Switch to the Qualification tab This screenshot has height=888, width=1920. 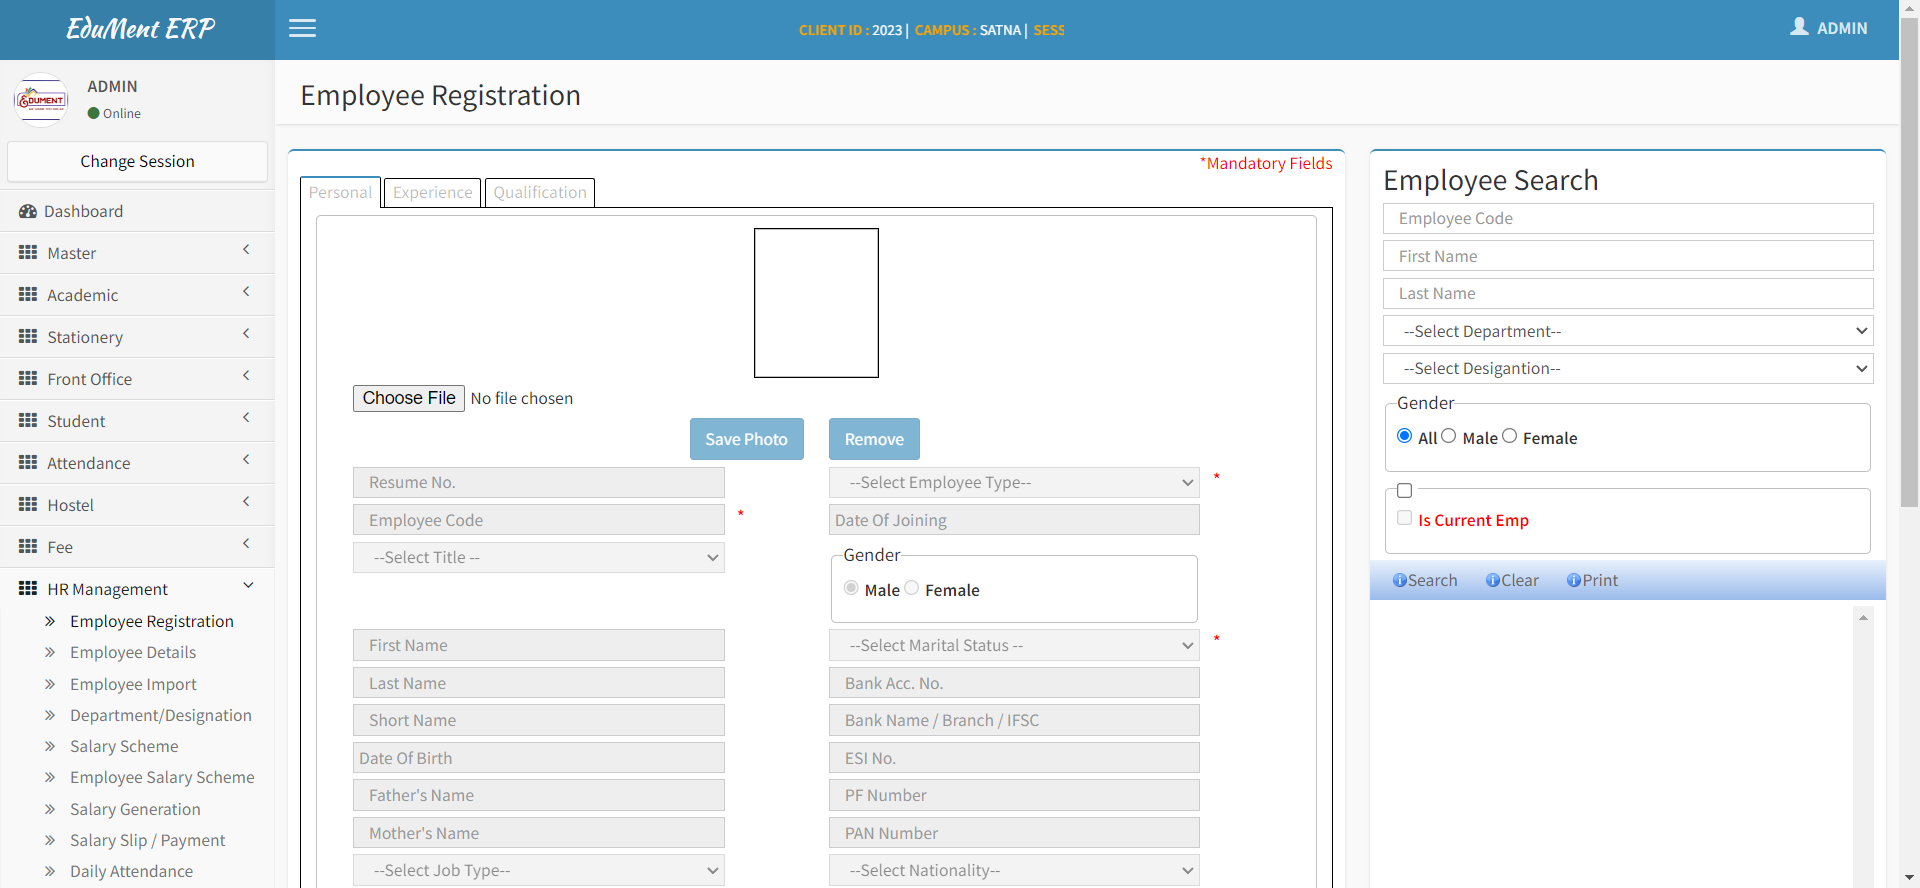coord(540,193)
